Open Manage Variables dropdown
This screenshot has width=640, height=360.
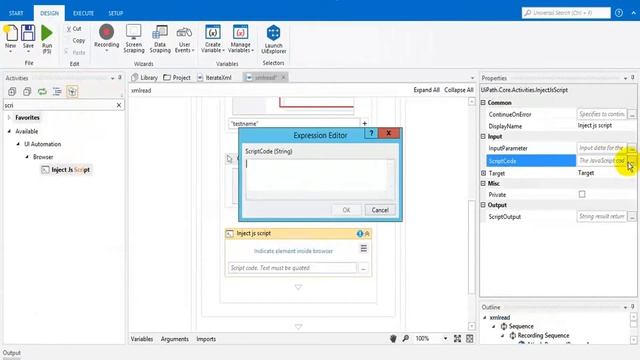[240, 38]
